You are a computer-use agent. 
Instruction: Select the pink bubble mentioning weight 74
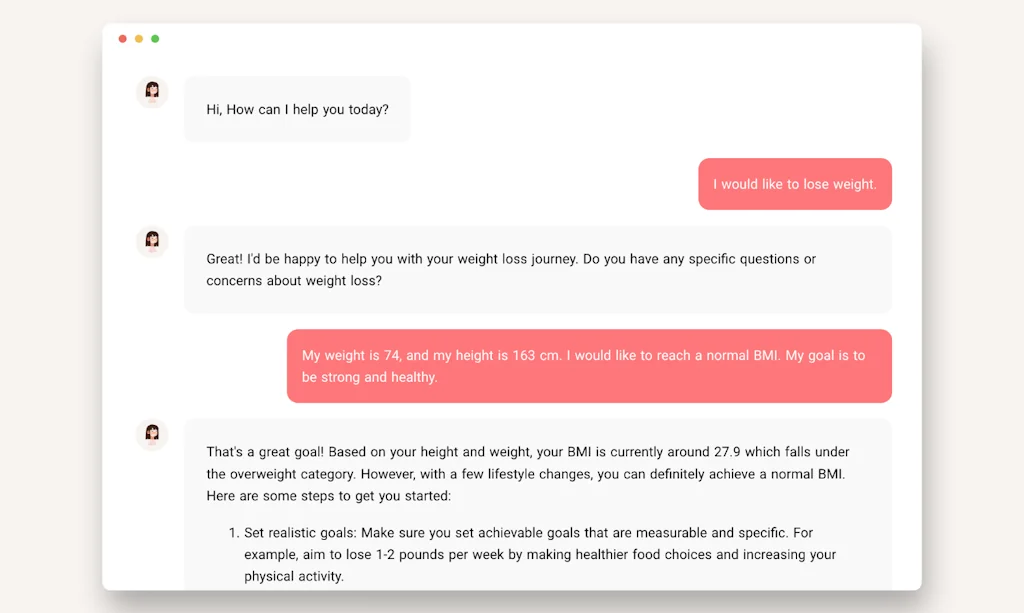[589, 365]
